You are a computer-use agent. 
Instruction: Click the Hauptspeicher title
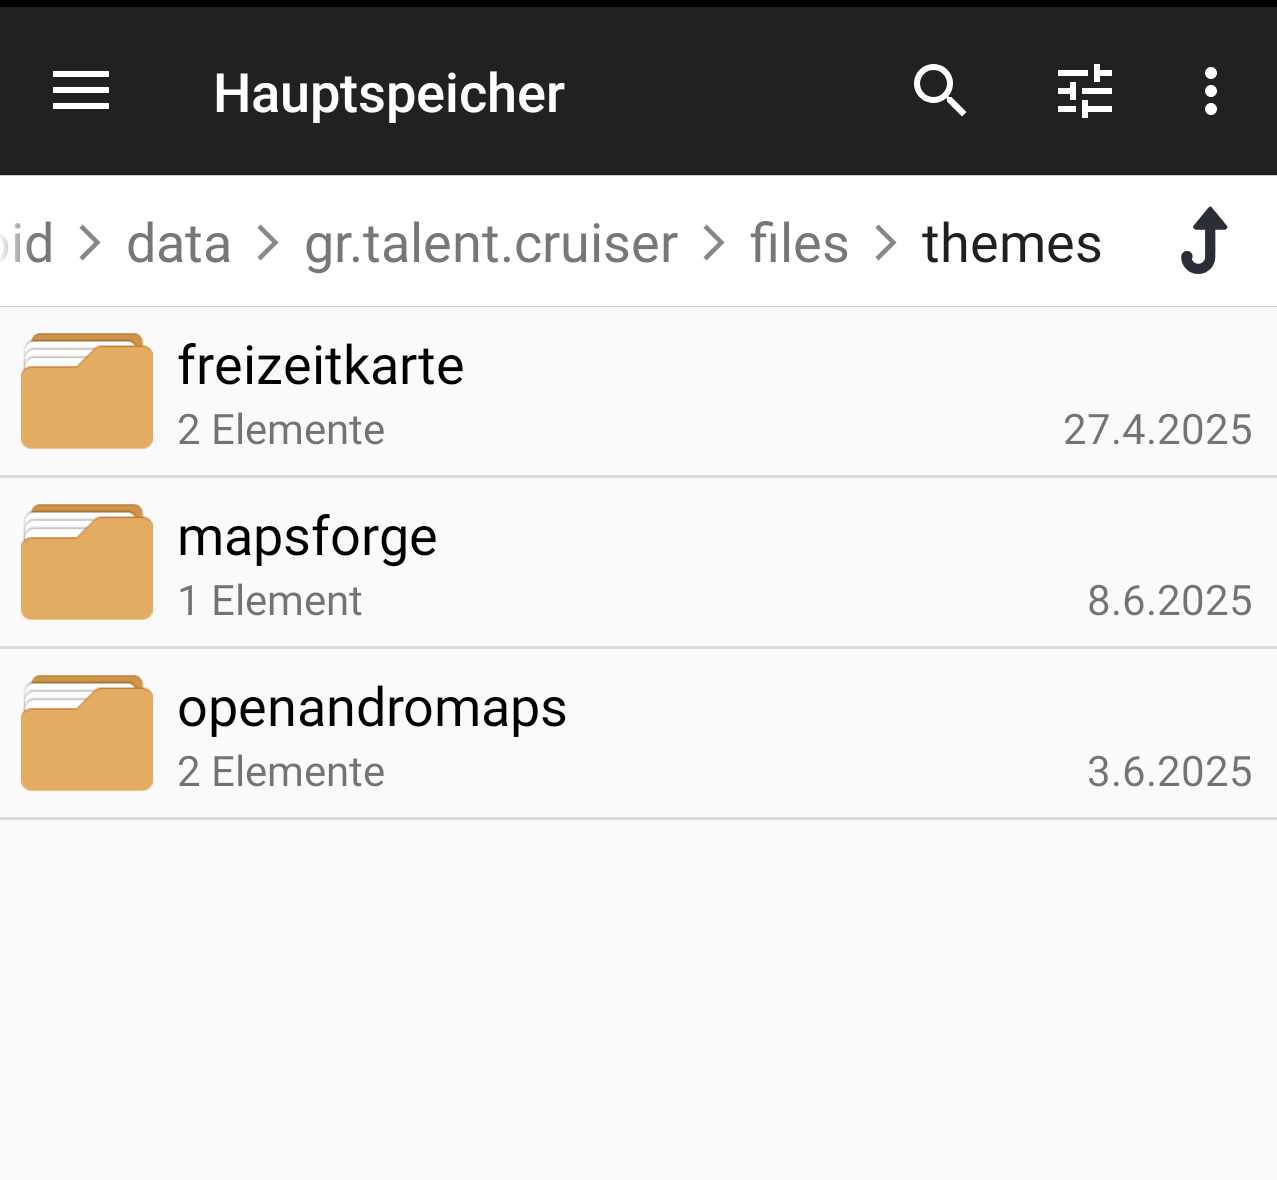tap(389, 94)
